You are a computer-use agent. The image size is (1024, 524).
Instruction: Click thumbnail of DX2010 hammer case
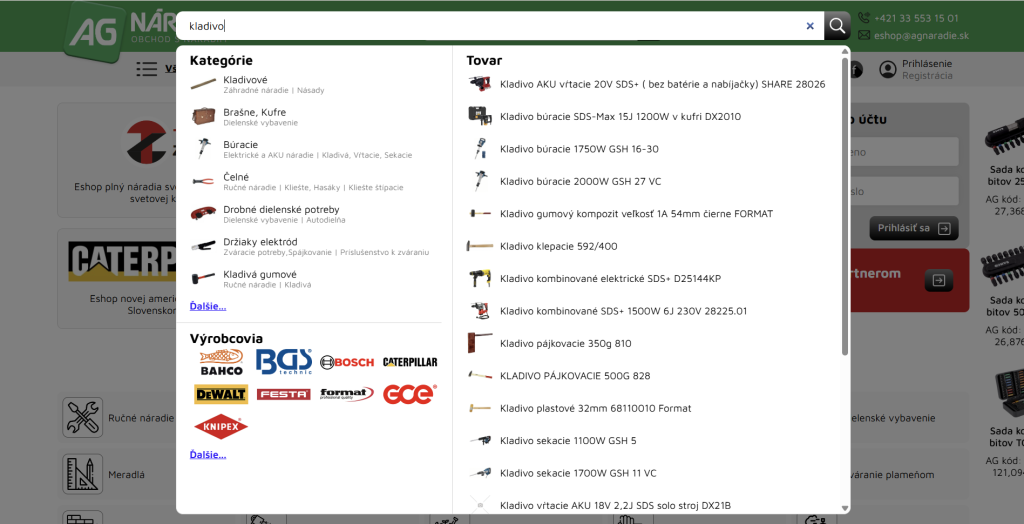pyautogui.click(x=480, y=116)
